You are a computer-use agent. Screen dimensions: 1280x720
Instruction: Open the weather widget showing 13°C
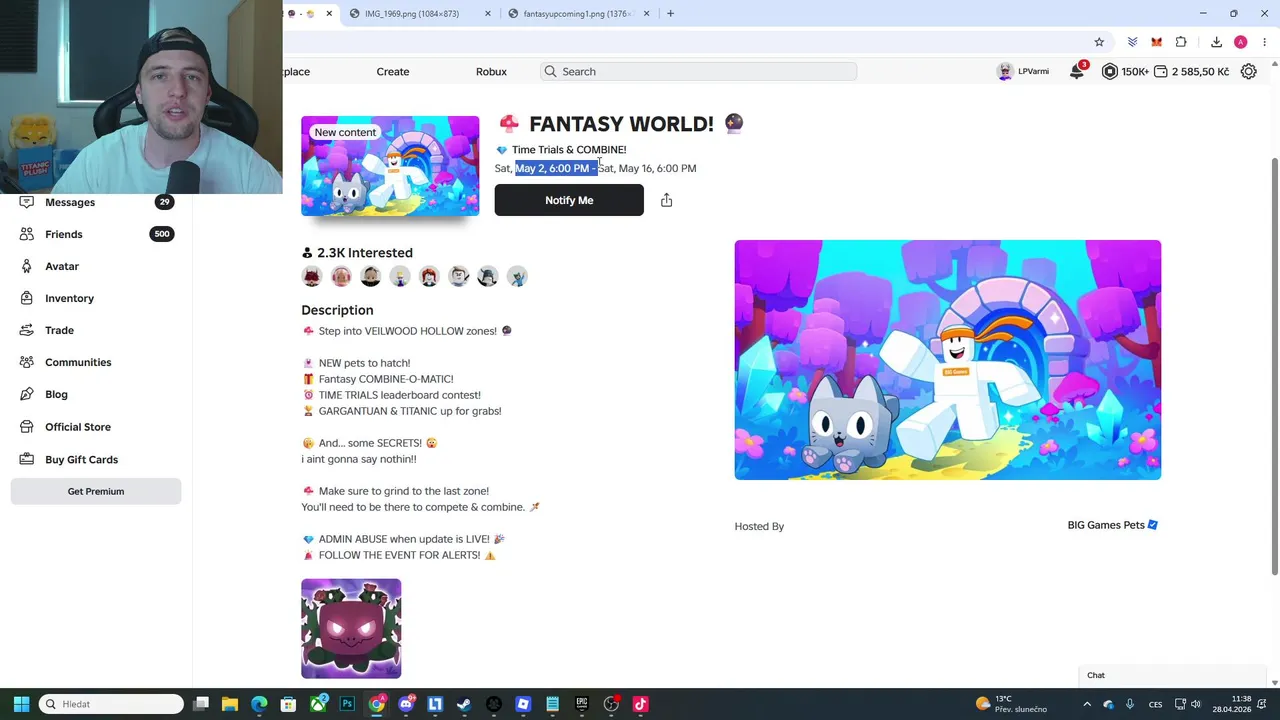[x=1011, y=704]
